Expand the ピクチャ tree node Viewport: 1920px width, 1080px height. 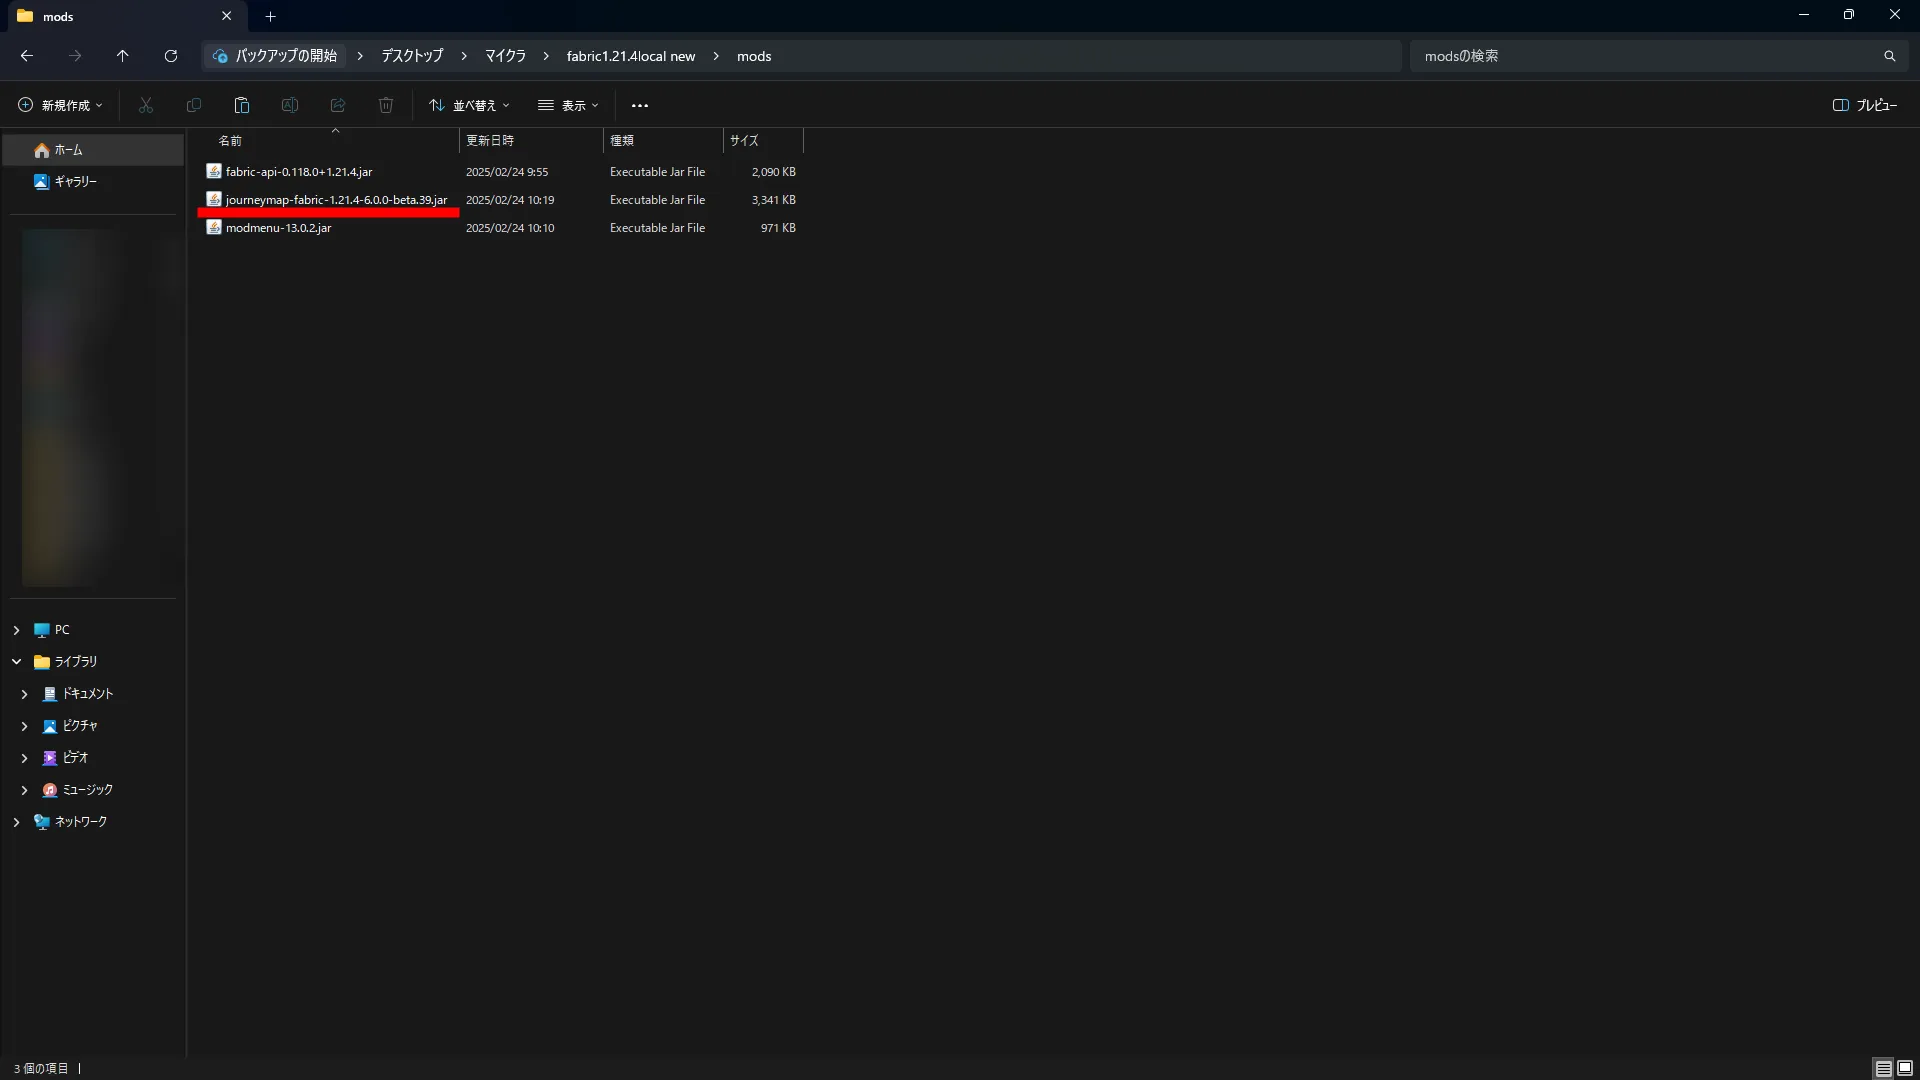click(24, 726)
